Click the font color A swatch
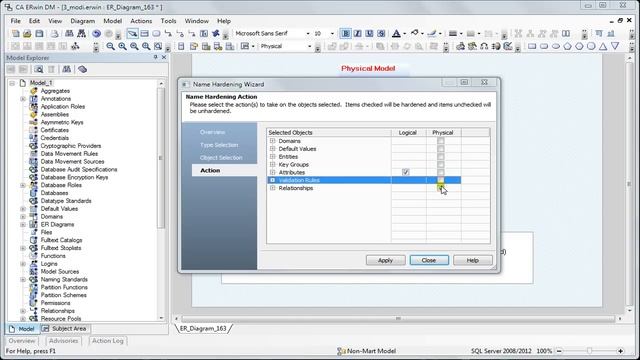Viewport: 640px width, 360px height. coord(396,33)
